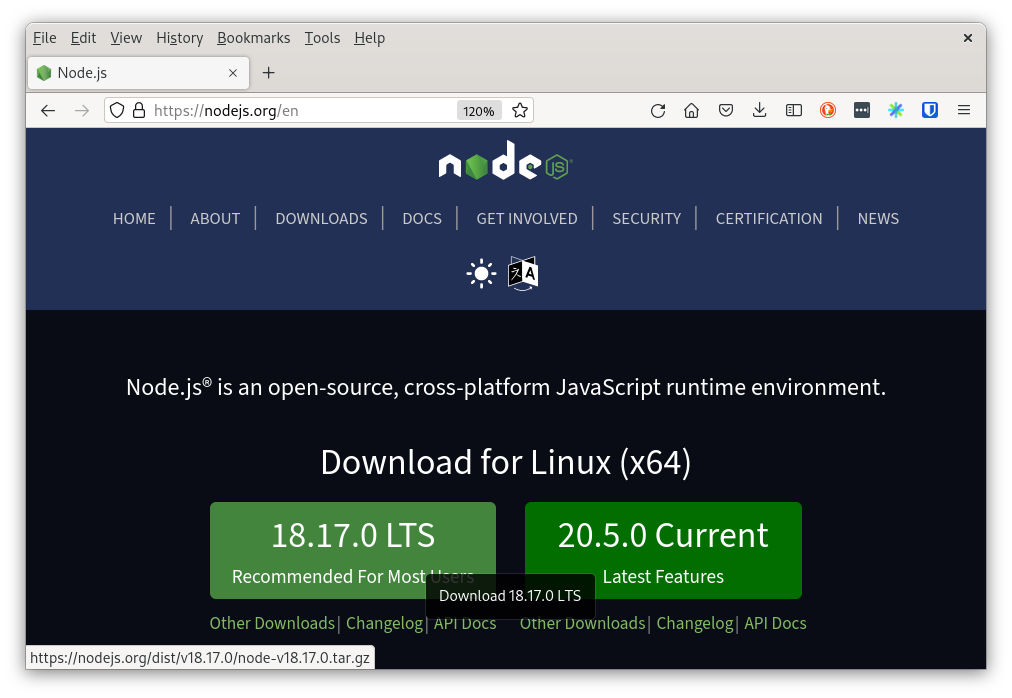This screenshot has height=698, width=1012.
Task: Open the Bitwarden extension
Action: [x=929, y=110]
